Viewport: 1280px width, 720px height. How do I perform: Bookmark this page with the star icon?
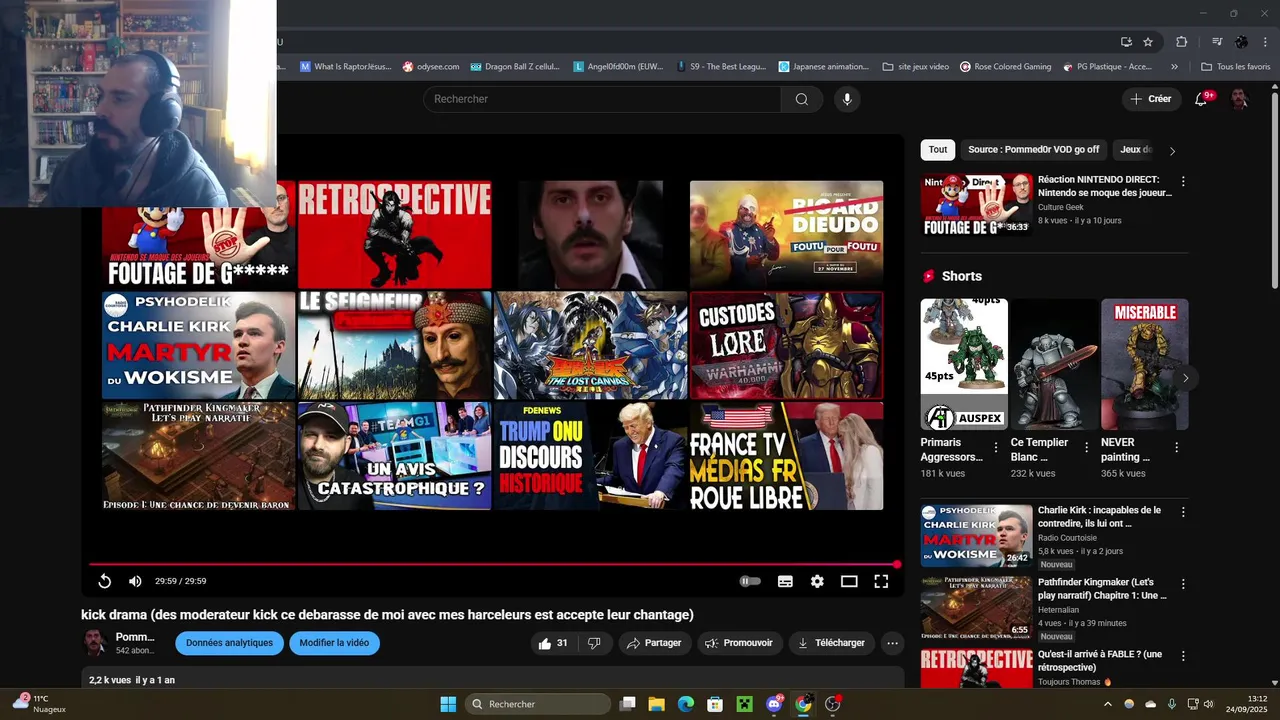[x=1148, y=42]
